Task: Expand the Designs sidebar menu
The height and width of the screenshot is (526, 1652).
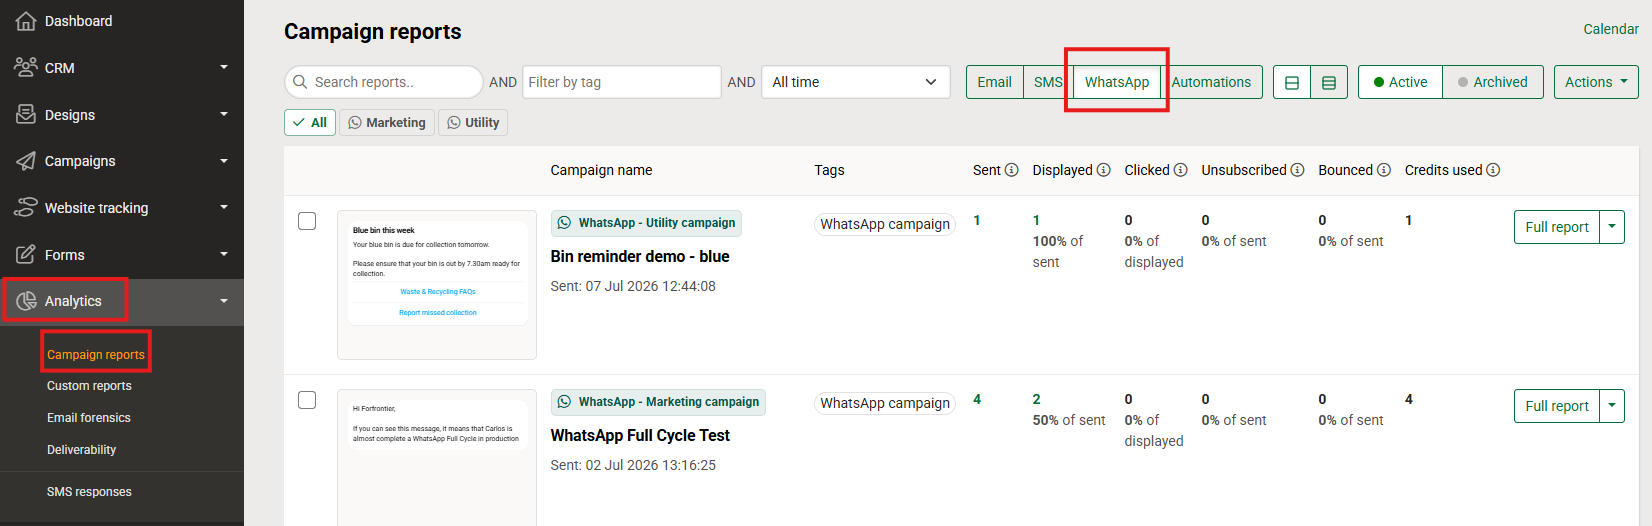Action: [x=224, y=114]
